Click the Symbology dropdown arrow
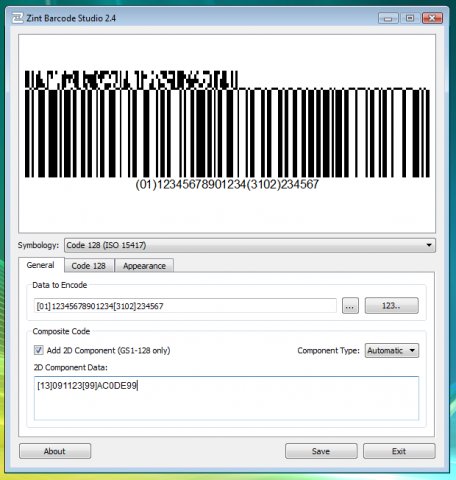Screen dimensions: 456x480 pyautogui.click(x=429, y=245)
